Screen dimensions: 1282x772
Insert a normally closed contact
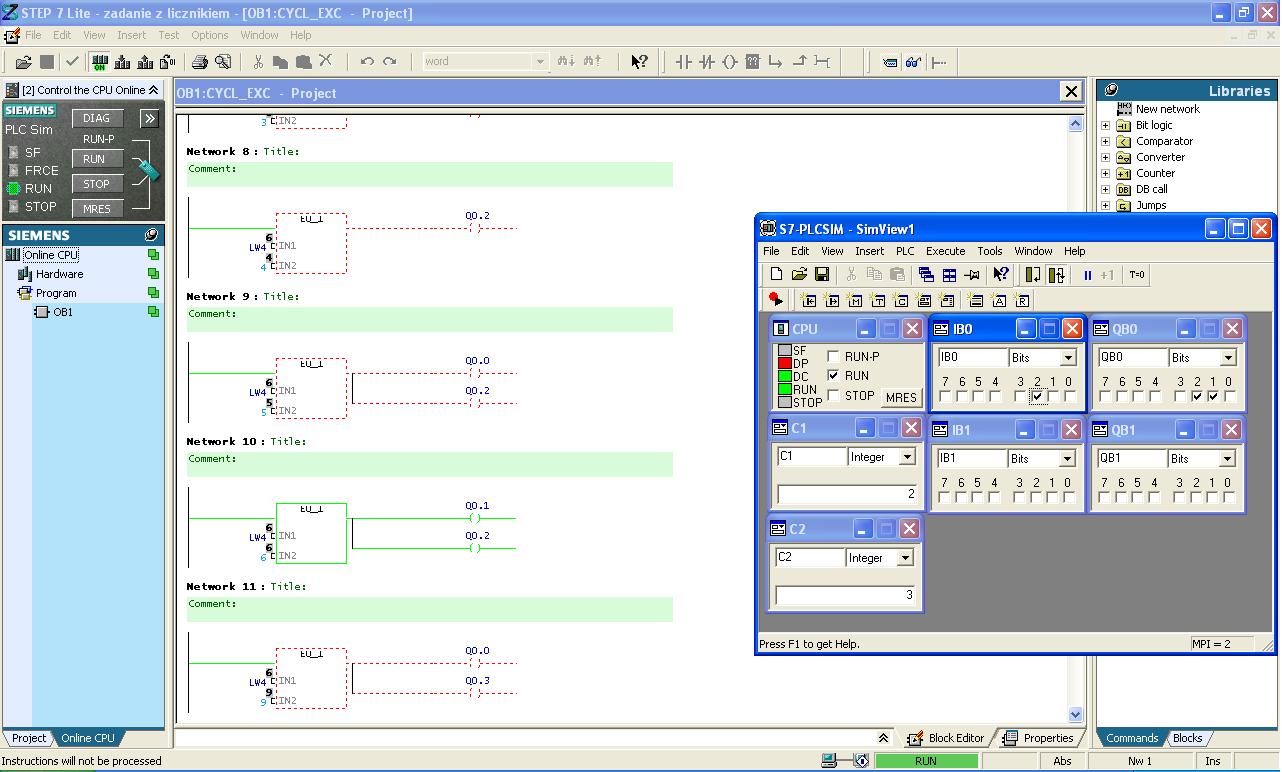tap(707, 62)
